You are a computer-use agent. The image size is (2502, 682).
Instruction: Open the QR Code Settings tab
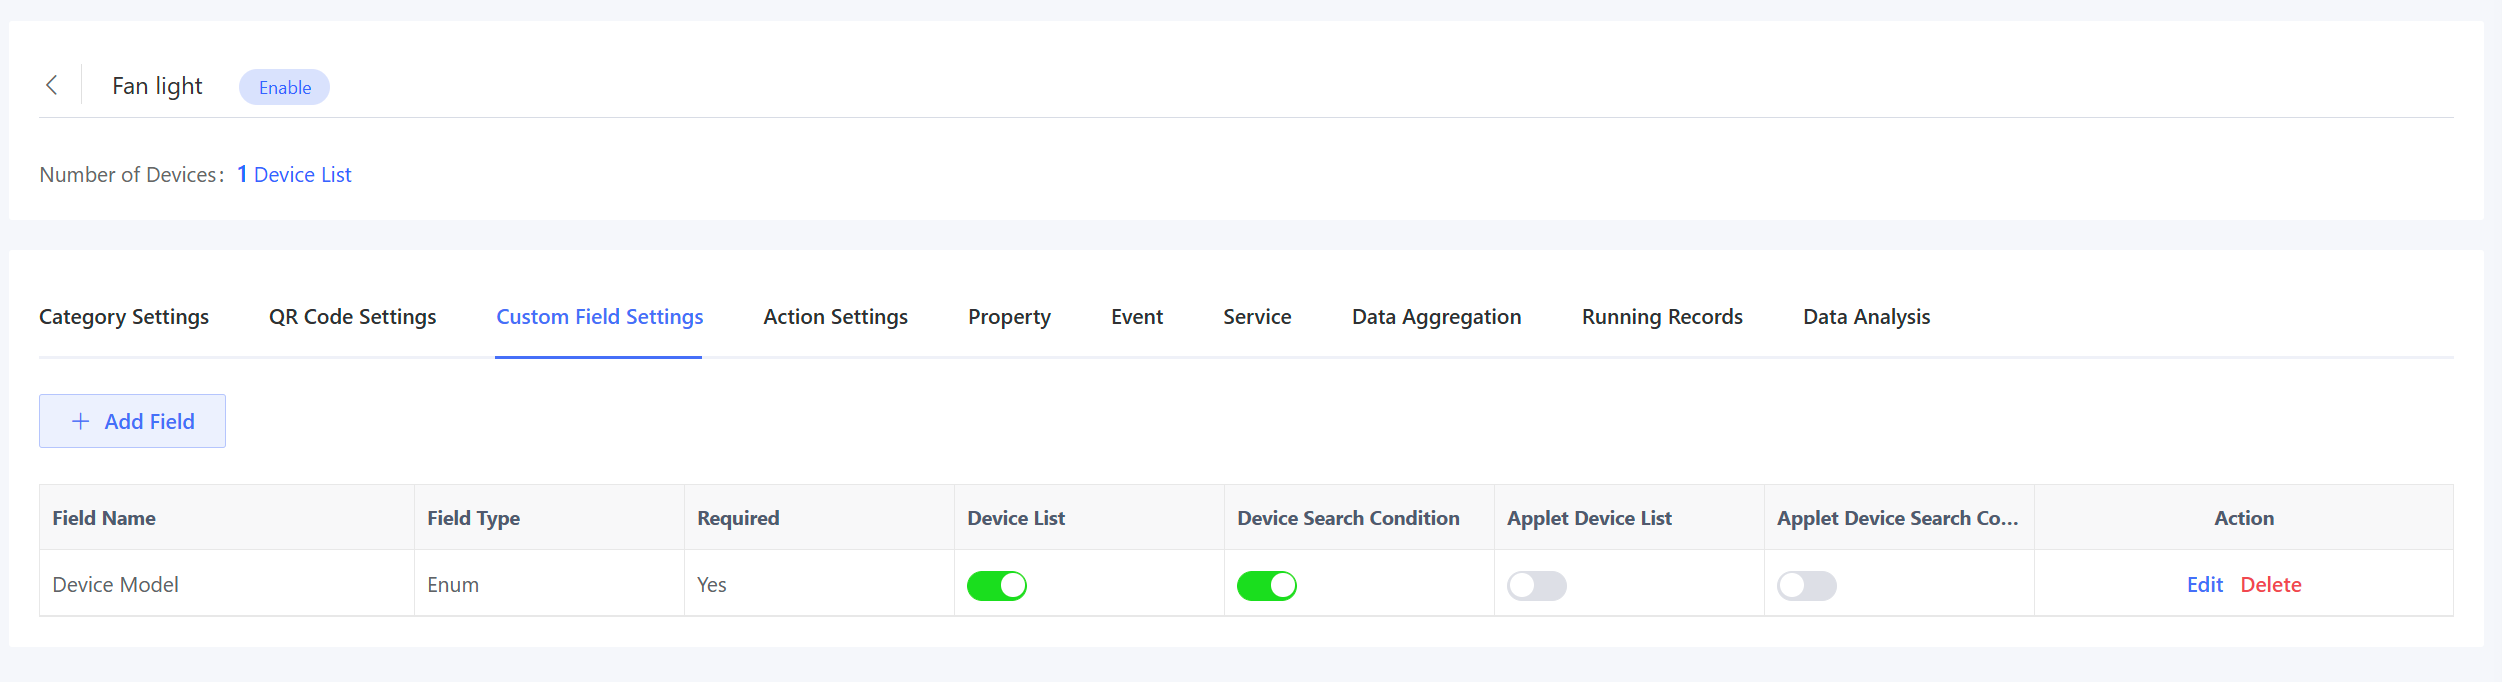coord(352,317)
